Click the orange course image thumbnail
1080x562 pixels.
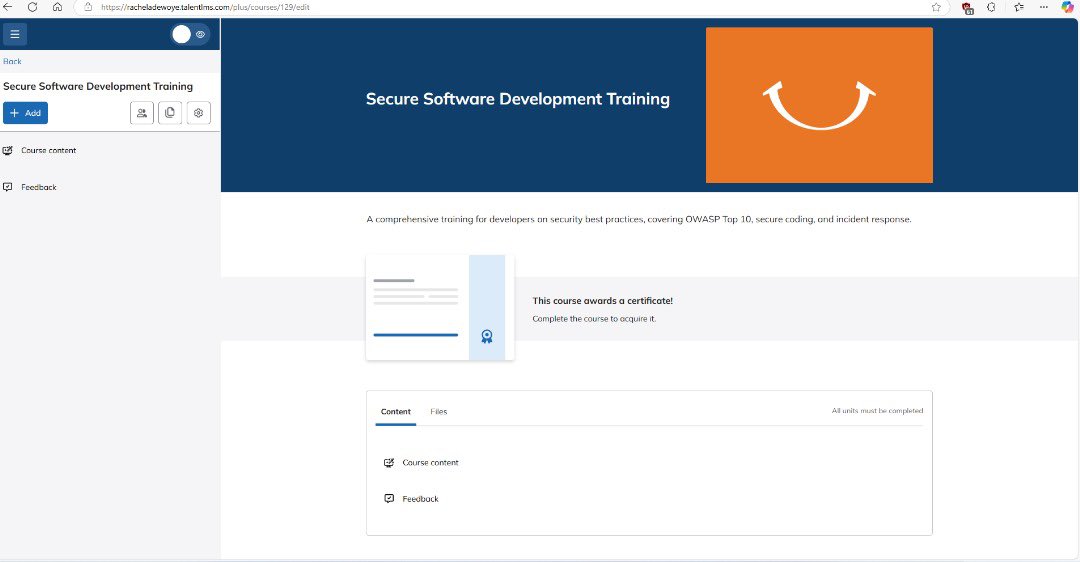tap(819, 105)
